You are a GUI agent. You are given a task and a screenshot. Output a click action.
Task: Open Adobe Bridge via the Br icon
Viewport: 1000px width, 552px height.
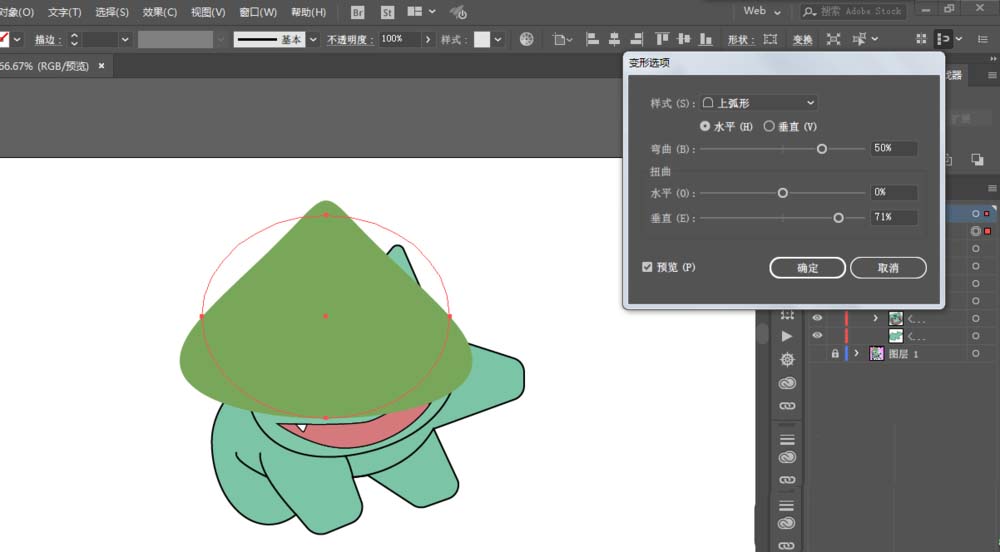click(358, 12)
